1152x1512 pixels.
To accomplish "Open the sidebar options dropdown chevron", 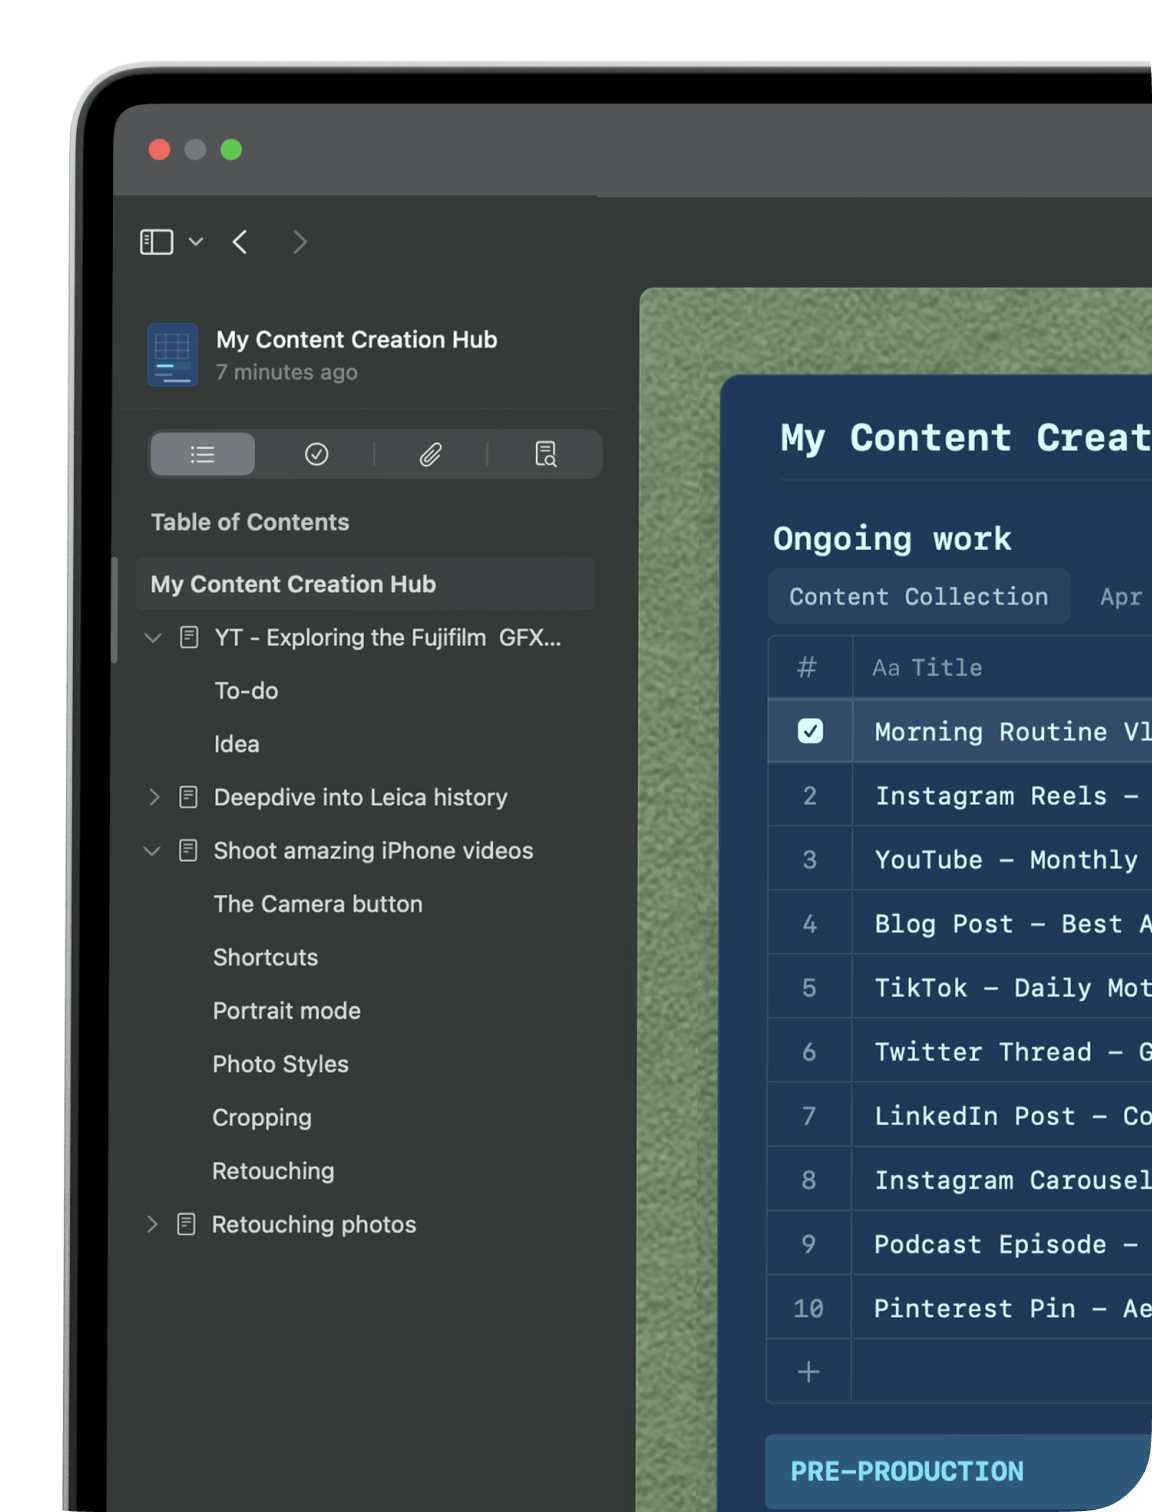I will click(196, 242).
